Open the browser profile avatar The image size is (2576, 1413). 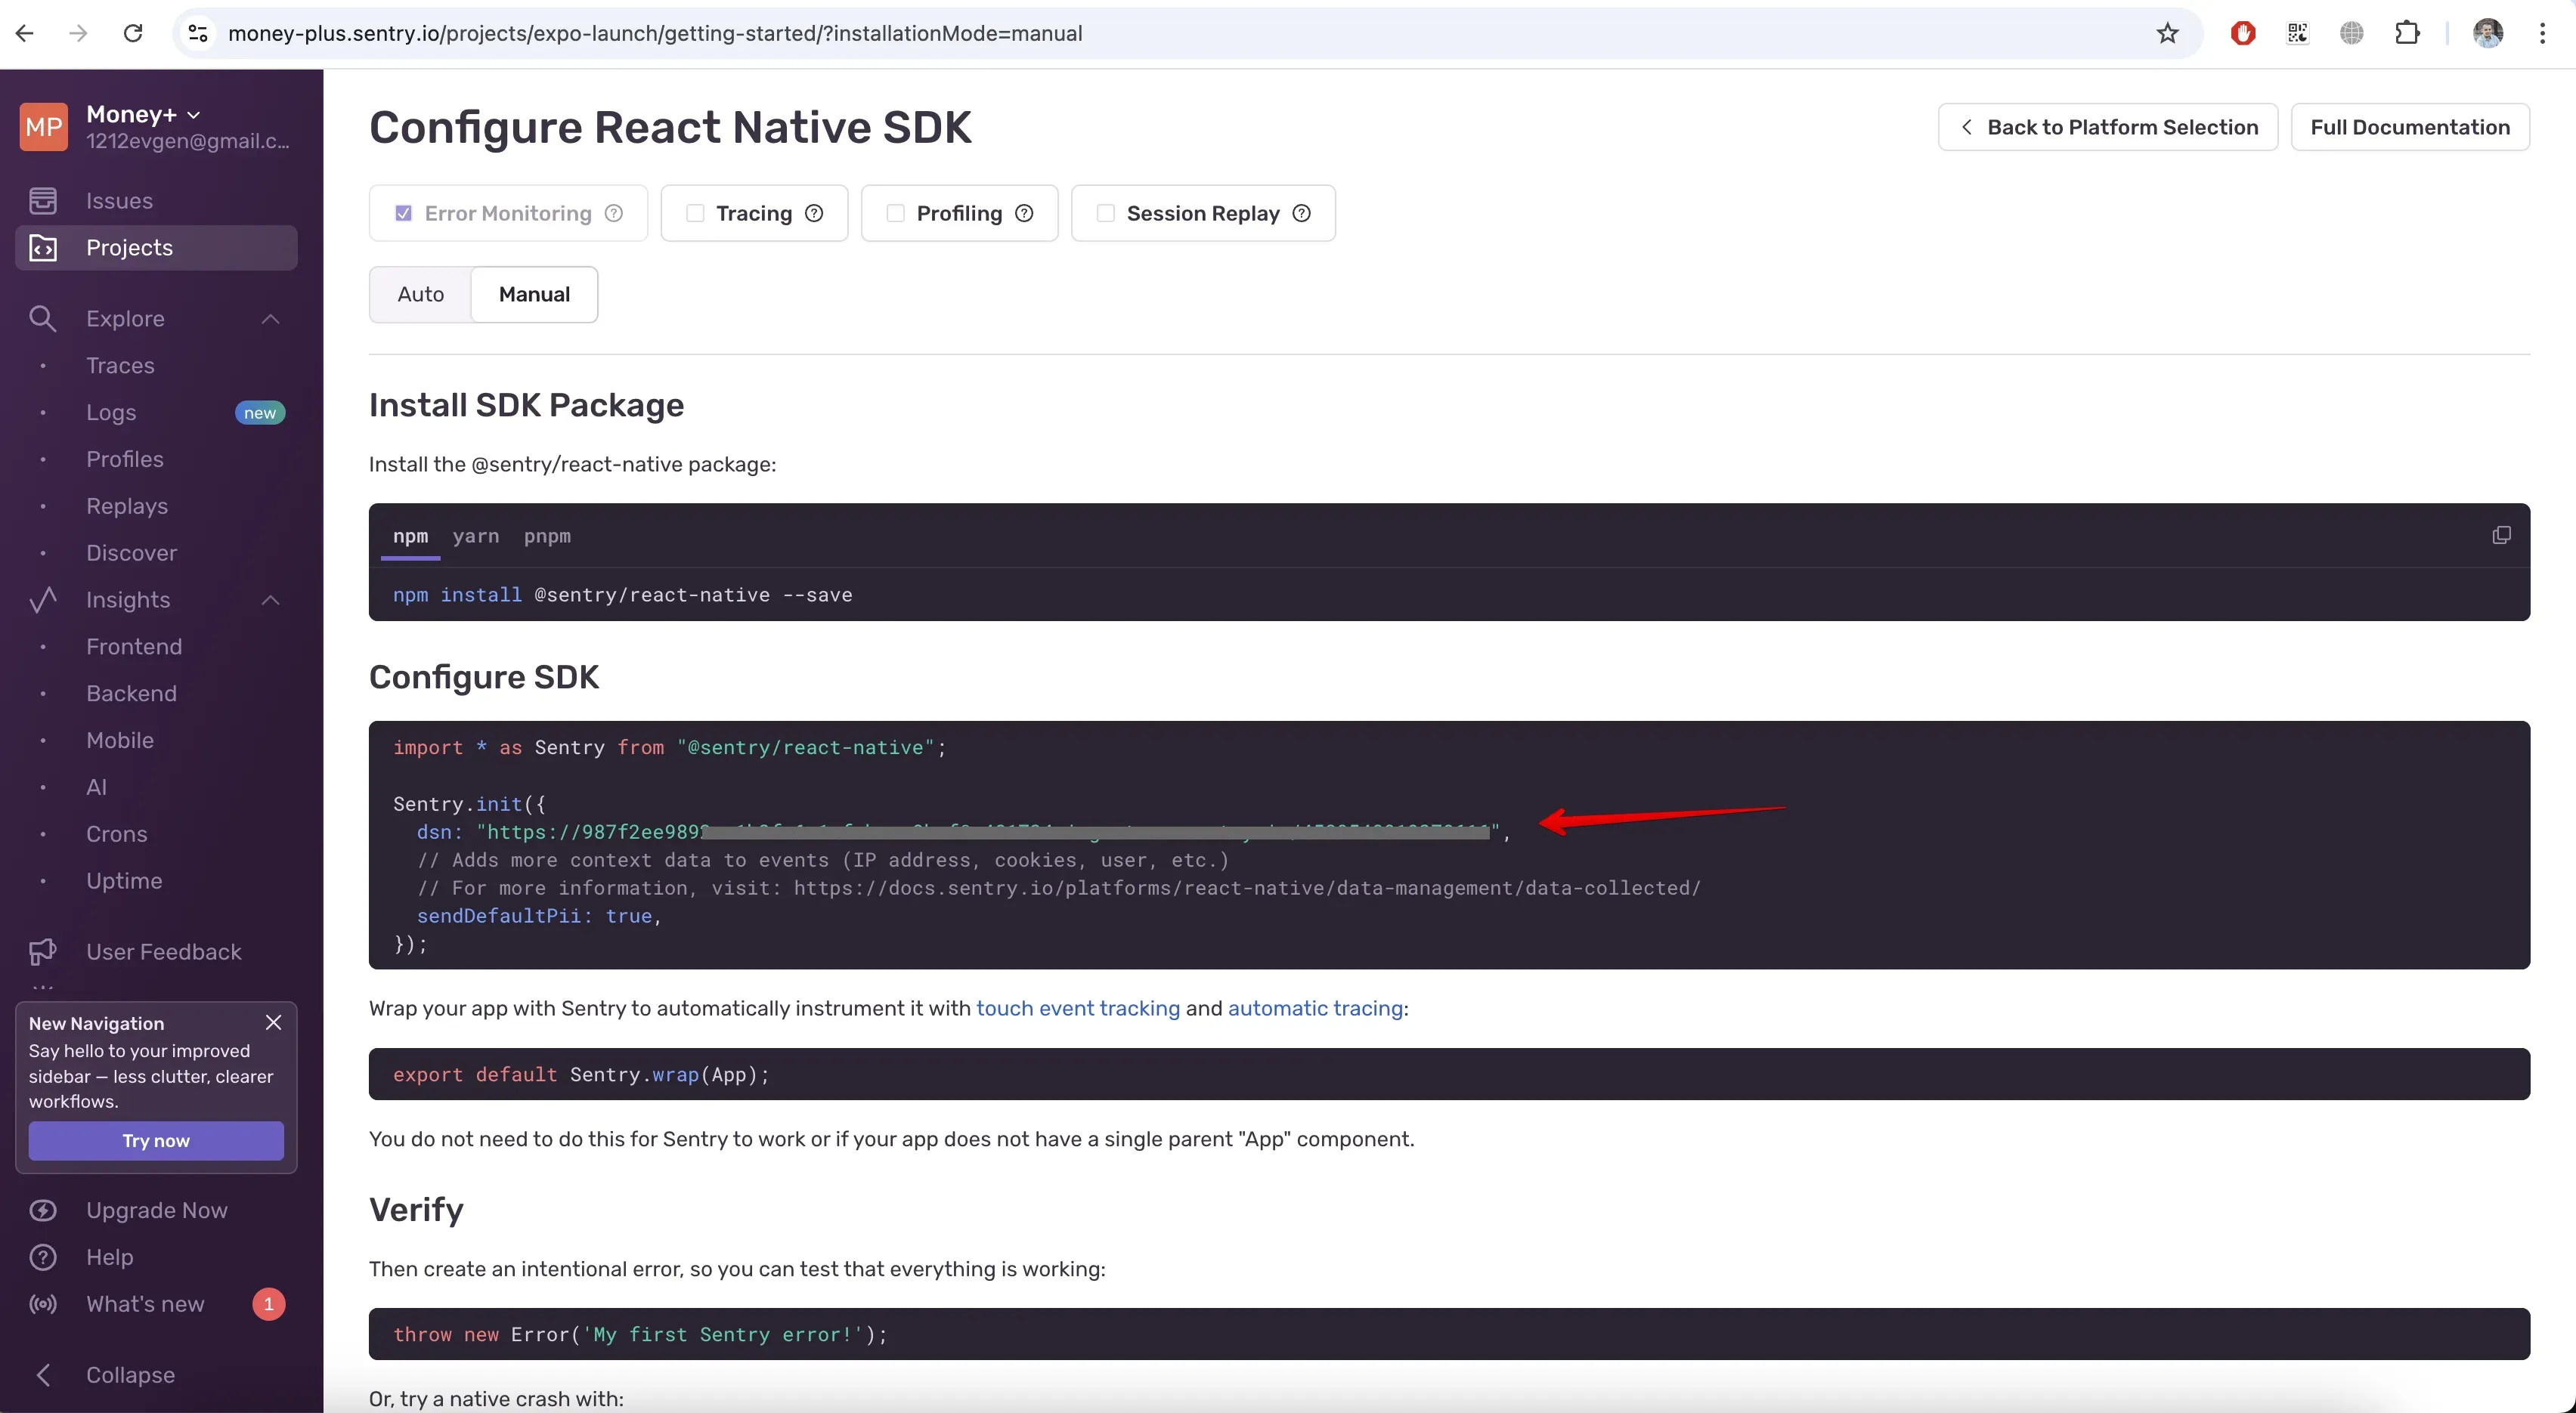2488,33
